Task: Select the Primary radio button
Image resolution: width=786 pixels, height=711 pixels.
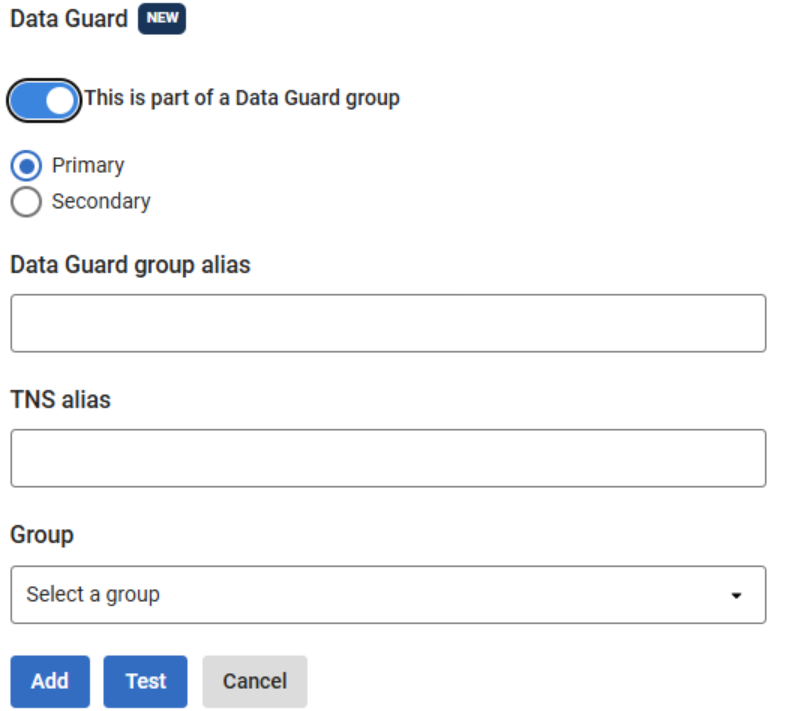Action: (x=26, y=166)
